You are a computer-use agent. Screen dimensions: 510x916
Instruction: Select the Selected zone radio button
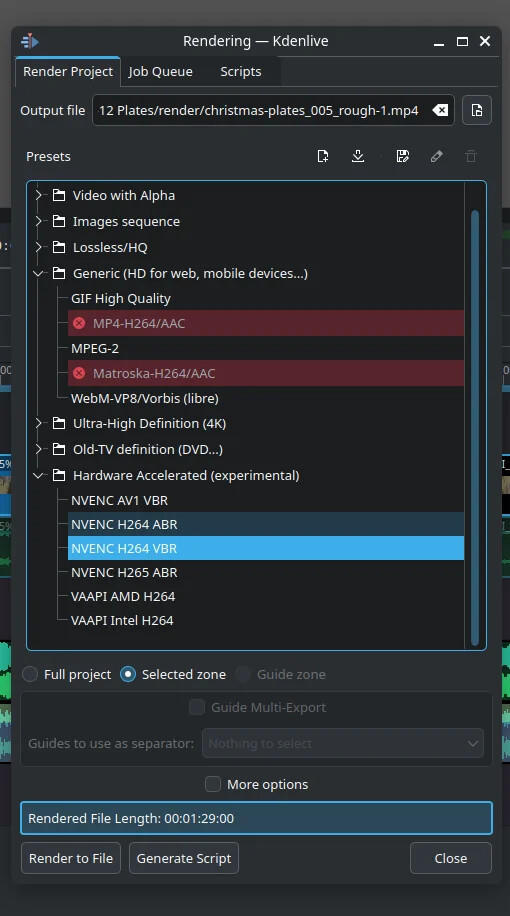point(128,674)
